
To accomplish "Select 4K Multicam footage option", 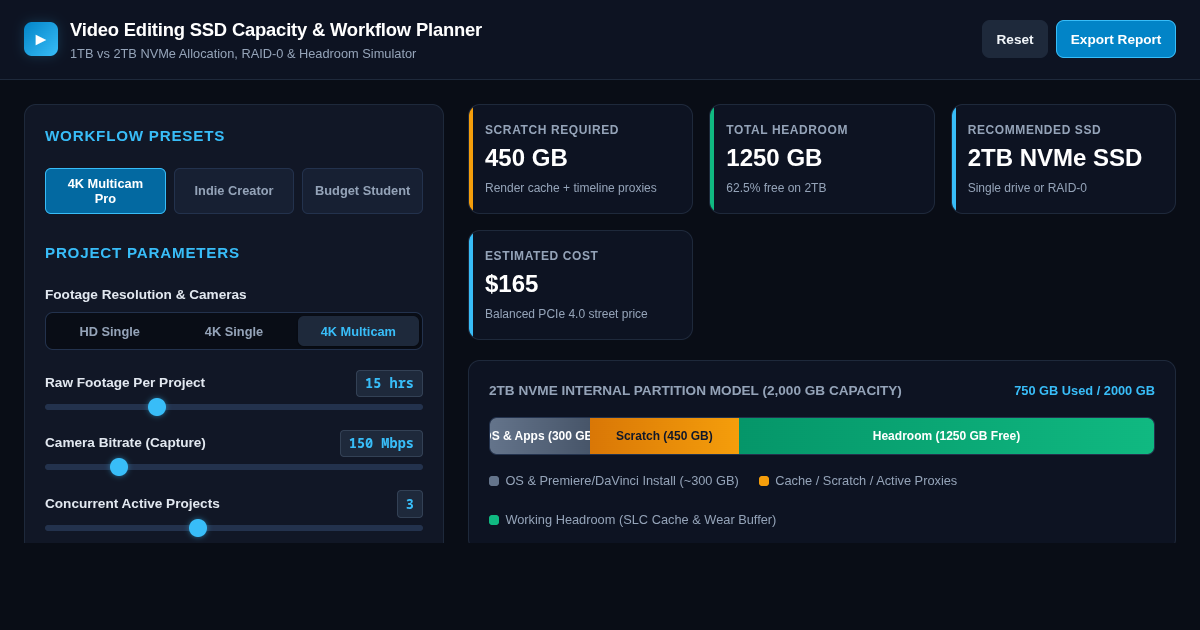I will [x=358, y=331].
